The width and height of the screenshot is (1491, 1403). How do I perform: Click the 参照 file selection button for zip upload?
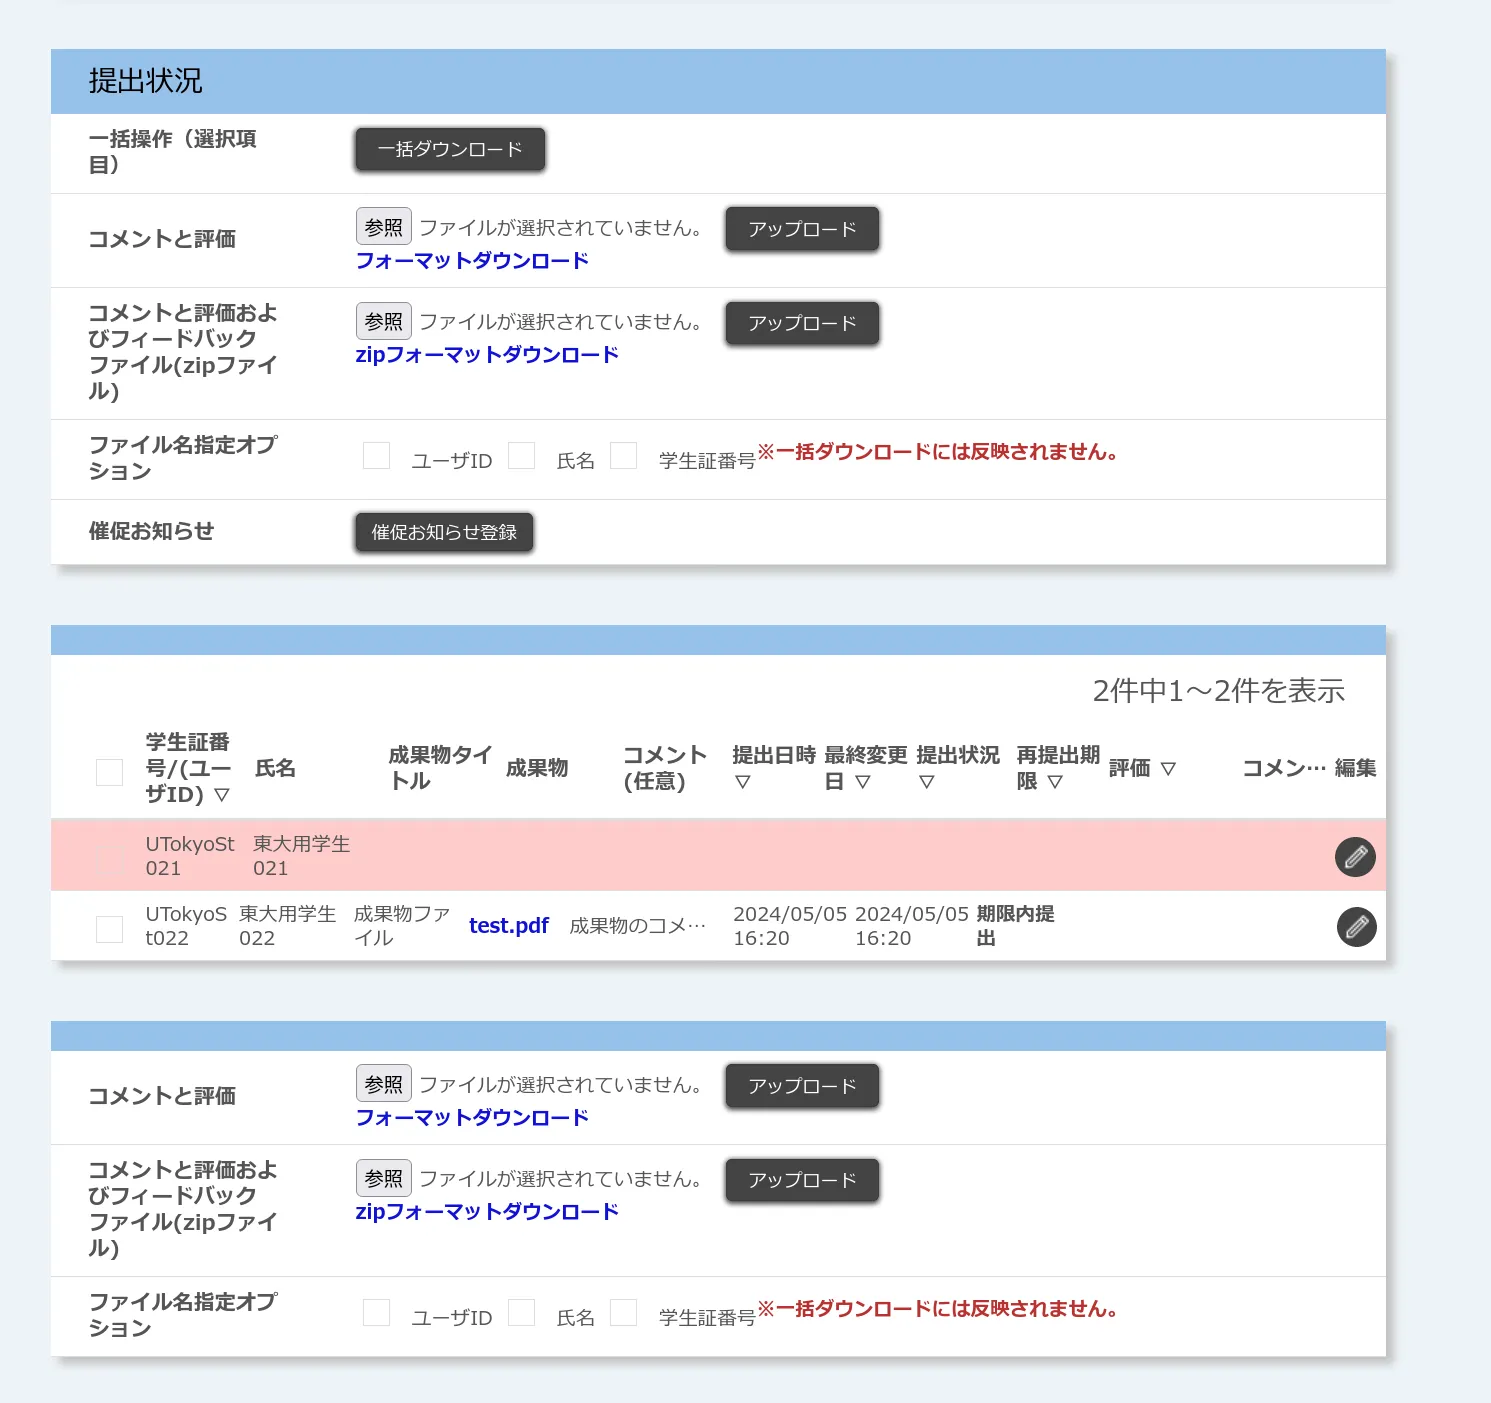[x=383, y=320]
